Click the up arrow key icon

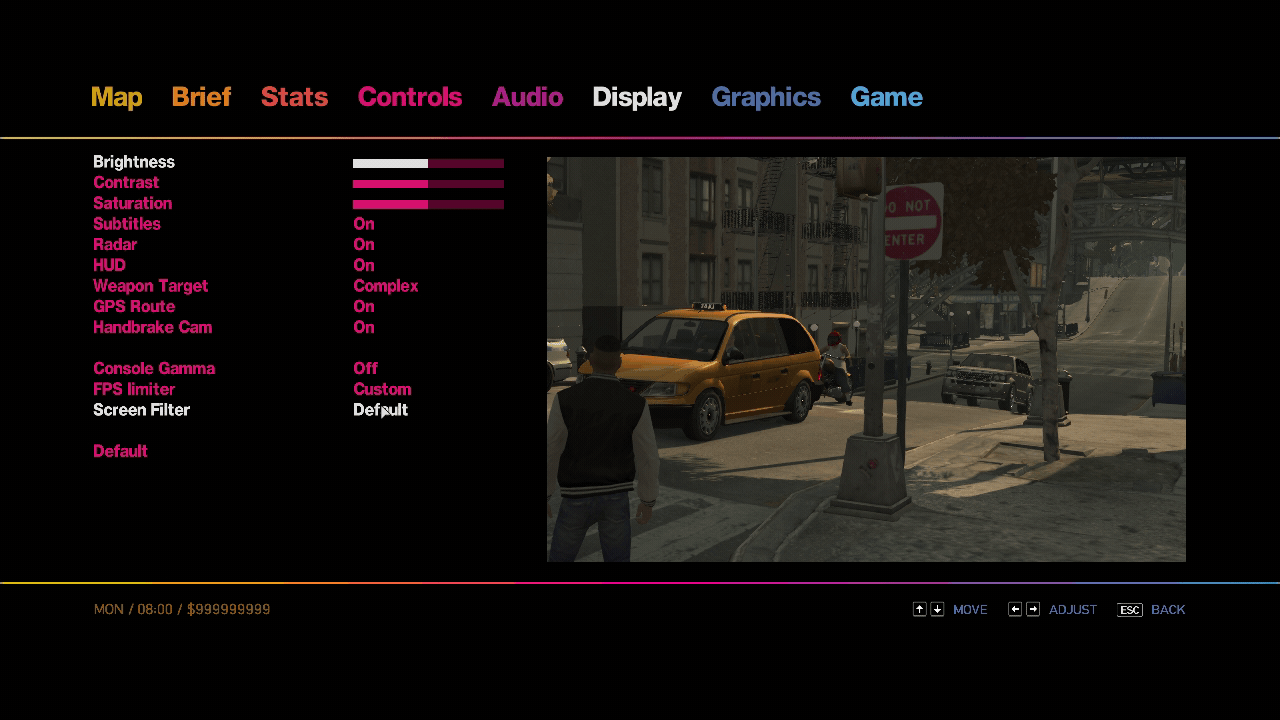[919, 609]
